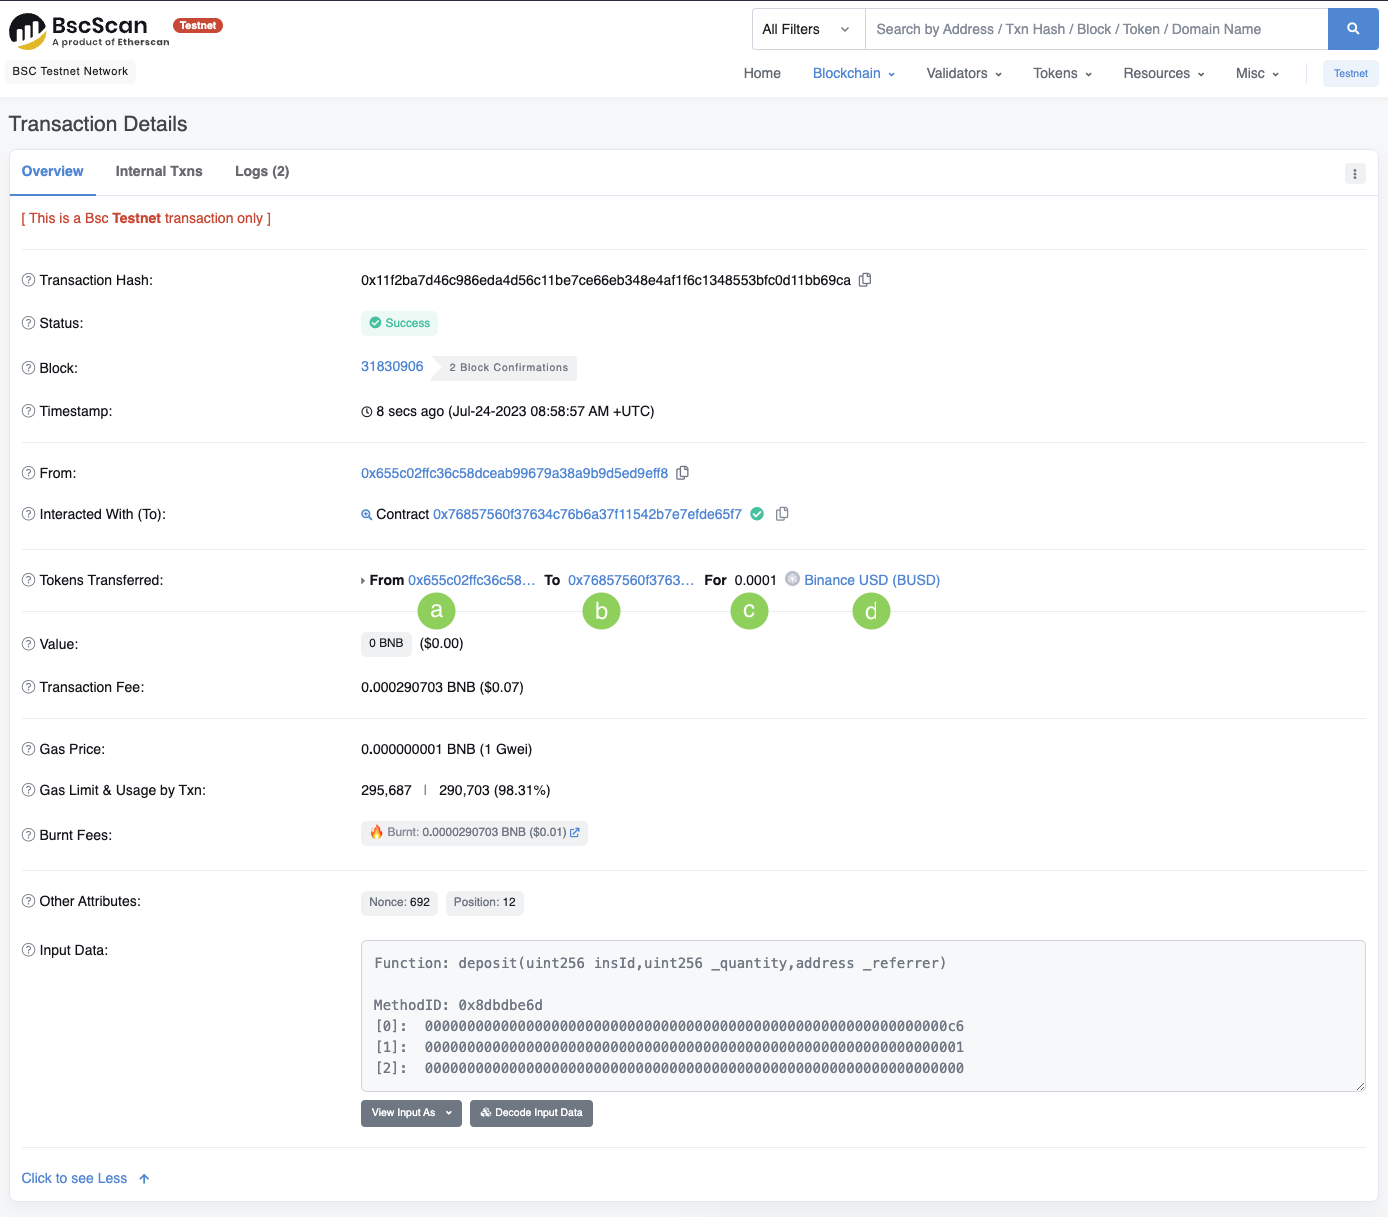Open the All Filters dropdown
The image size is (1388, 1217).
[x=807, y=29]
